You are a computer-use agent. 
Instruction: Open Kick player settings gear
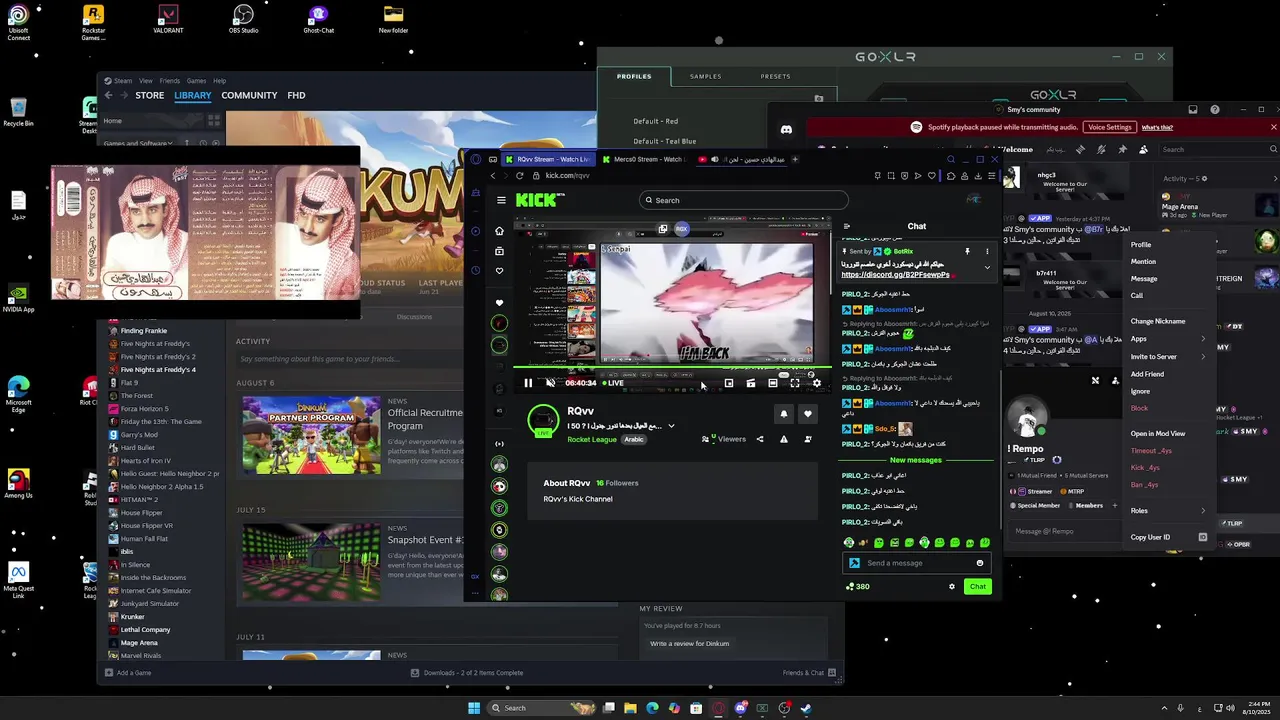click(816, 383)
